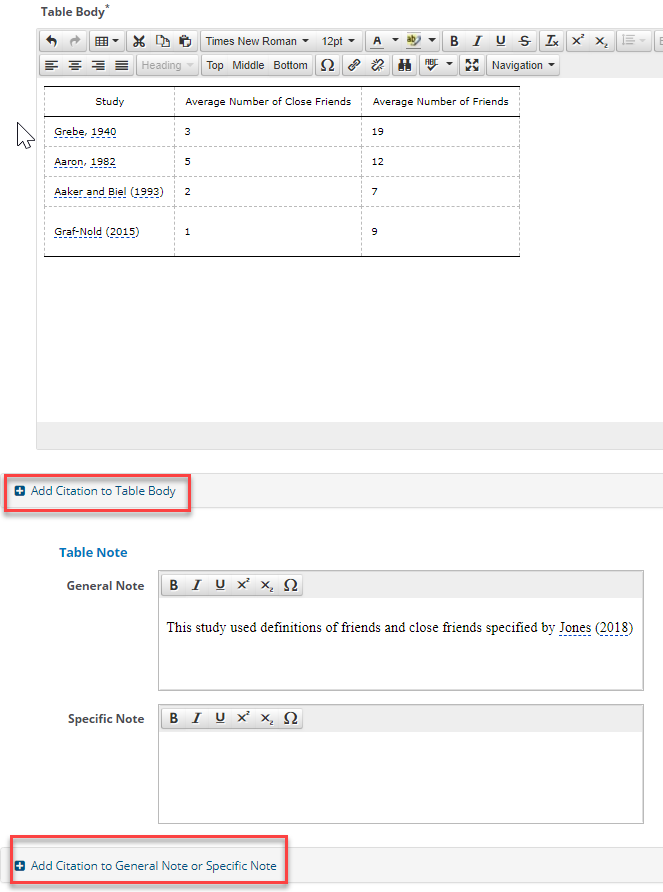The image size is (663, 892).
Task: Click the clear formatting icon
Action: tap(551, 41)
